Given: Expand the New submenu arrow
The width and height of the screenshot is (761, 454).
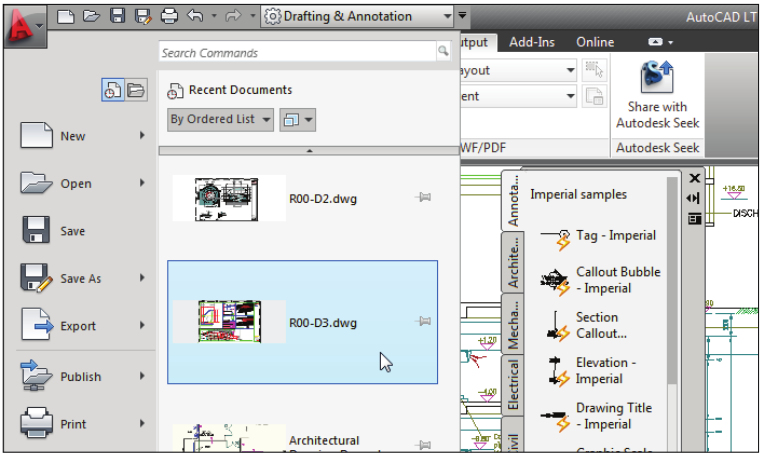Looking at the screenshot, I should point(142,135).
